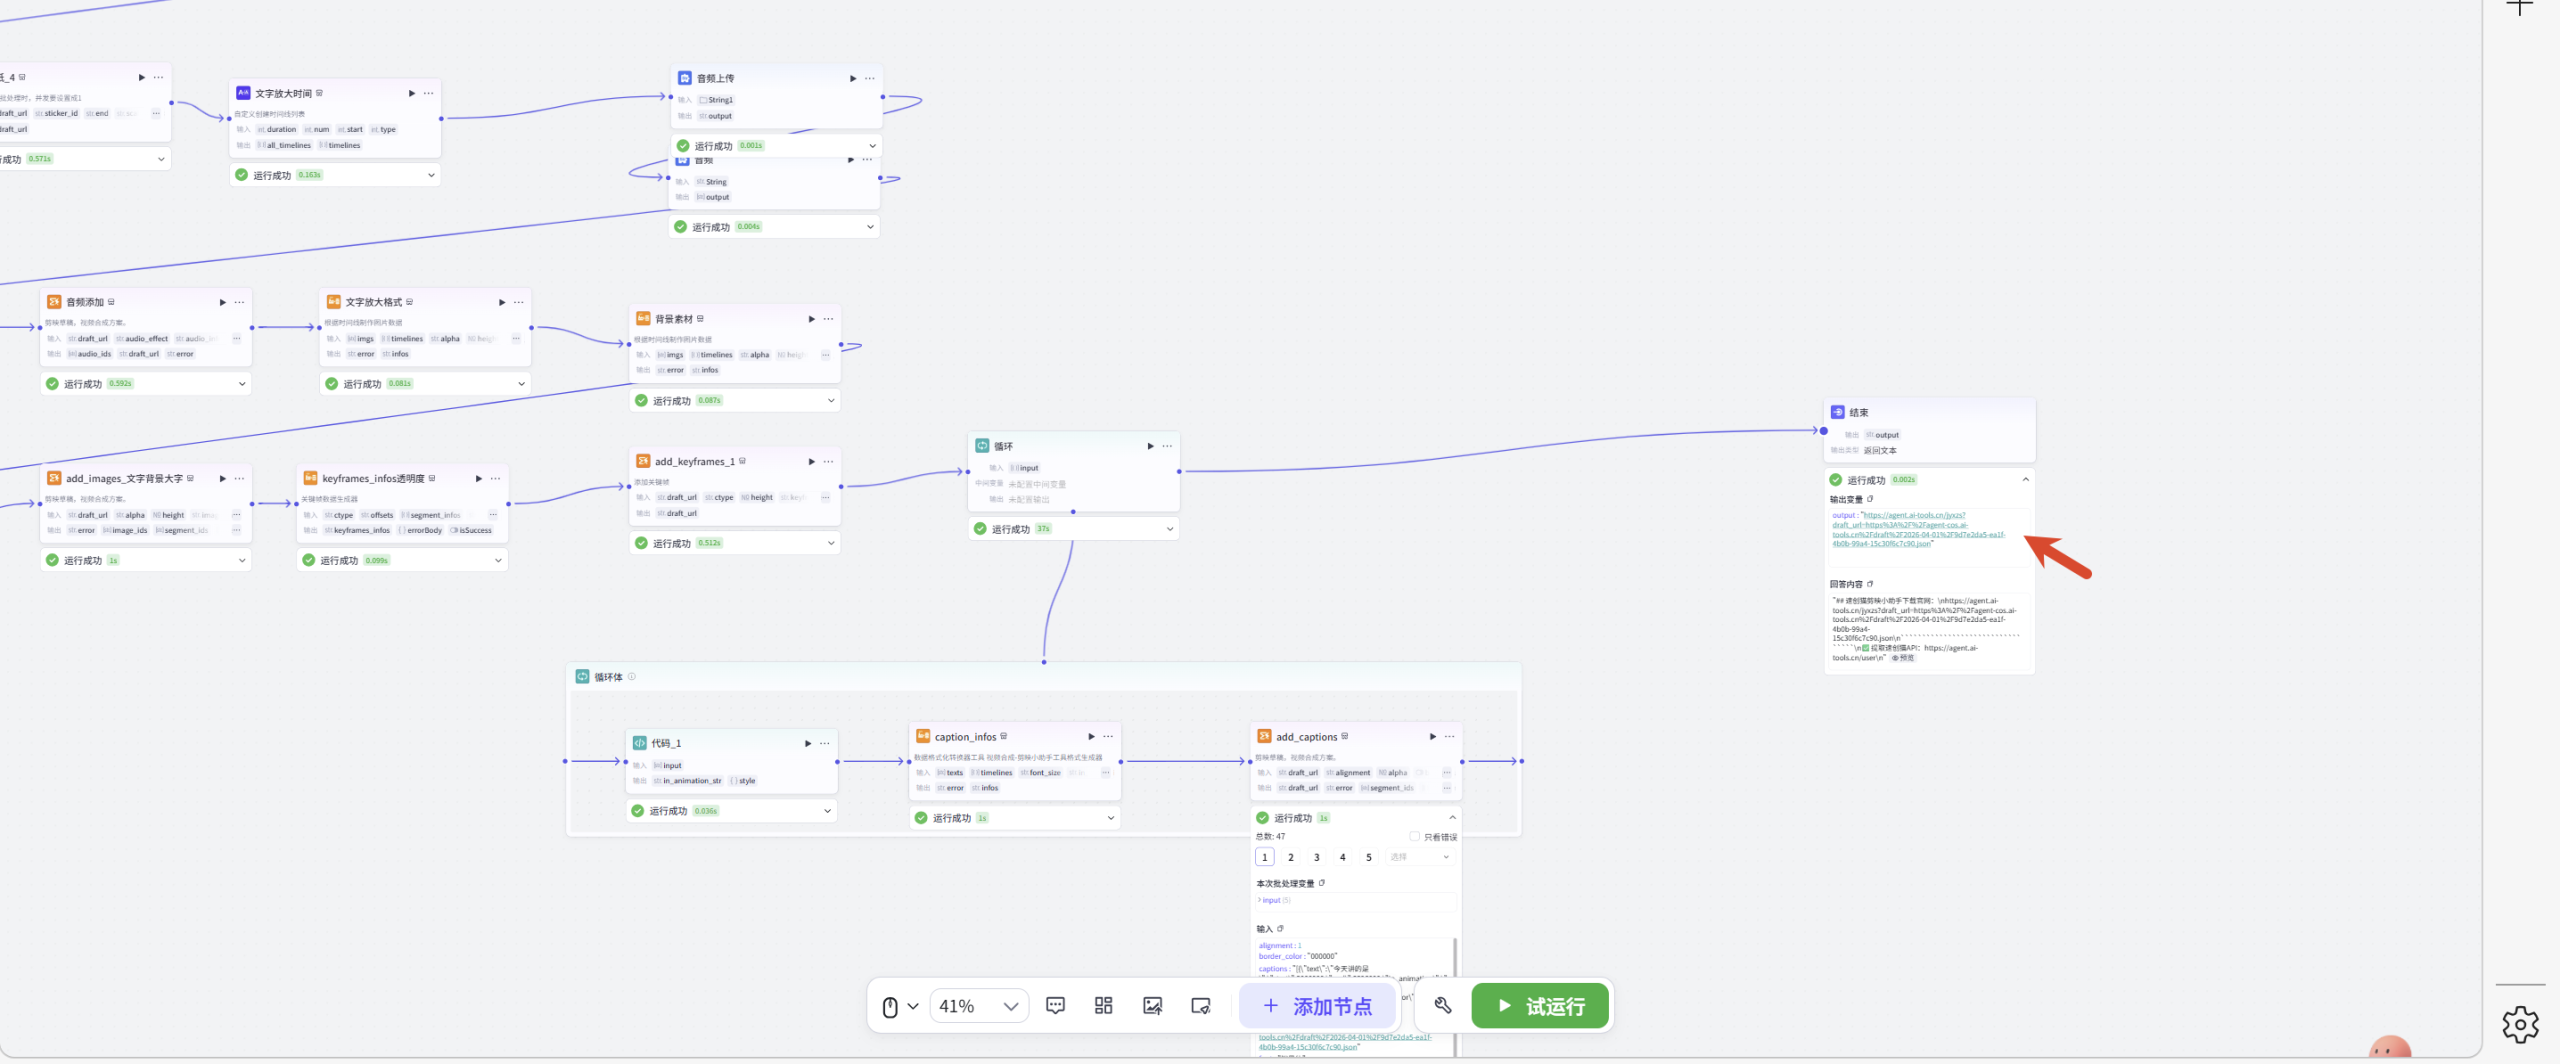Open the 选择 batch dropdown in add_captions results
Image resolution: width=2560 pixels, height=1064 pixels.
click(x=1418, y=857)
